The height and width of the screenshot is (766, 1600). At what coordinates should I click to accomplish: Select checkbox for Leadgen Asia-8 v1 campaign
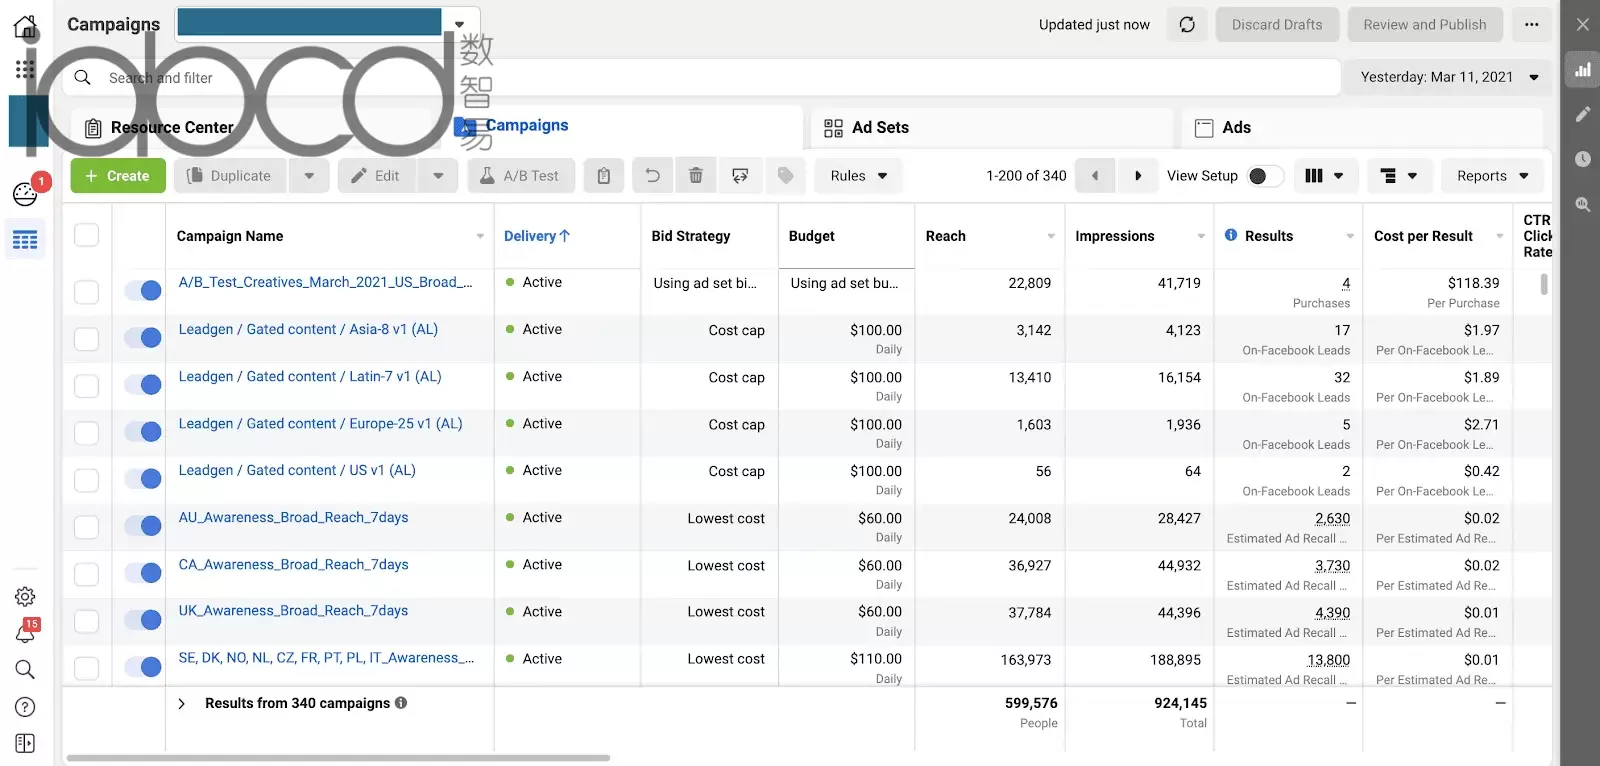click(87, 339)
